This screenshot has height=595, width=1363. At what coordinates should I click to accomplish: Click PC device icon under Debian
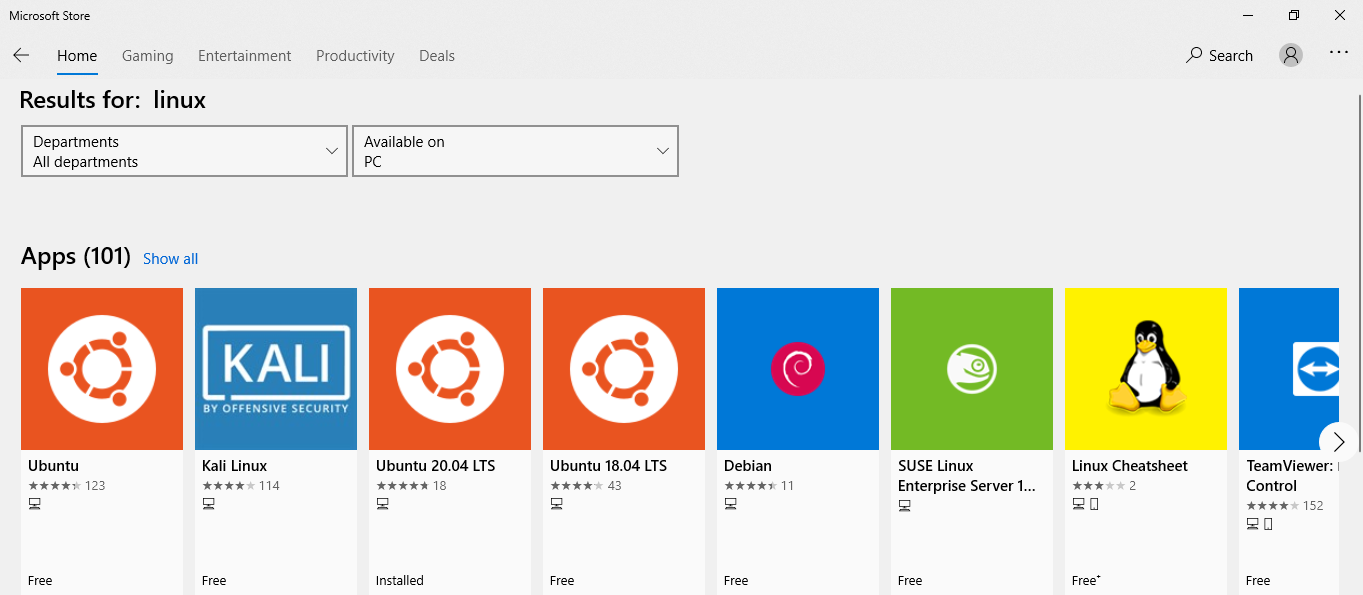tap(731, 504)
